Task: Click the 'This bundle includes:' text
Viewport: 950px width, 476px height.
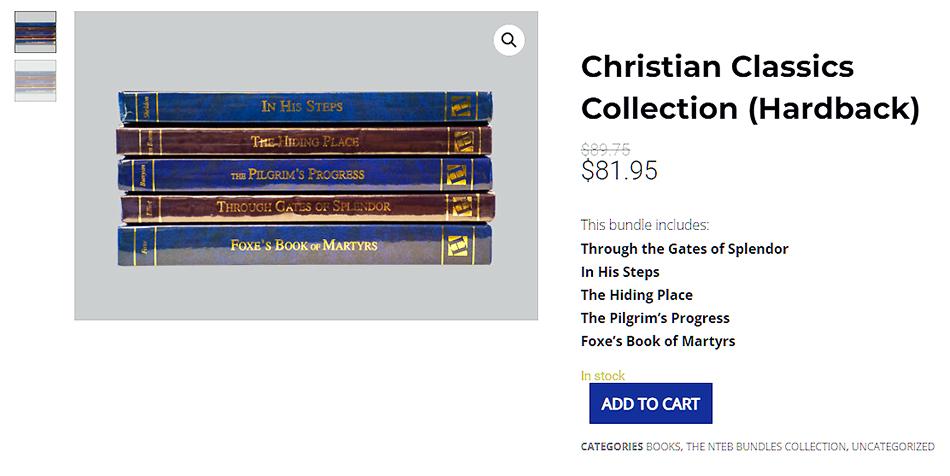Action: pyautogui.click(x=645, y=225)
